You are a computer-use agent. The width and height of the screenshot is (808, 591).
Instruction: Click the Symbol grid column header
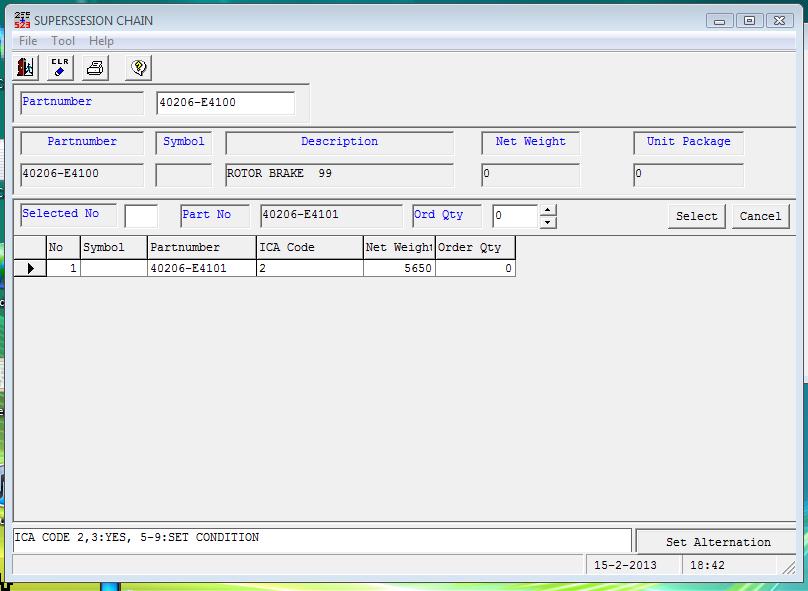click(114, 247)
